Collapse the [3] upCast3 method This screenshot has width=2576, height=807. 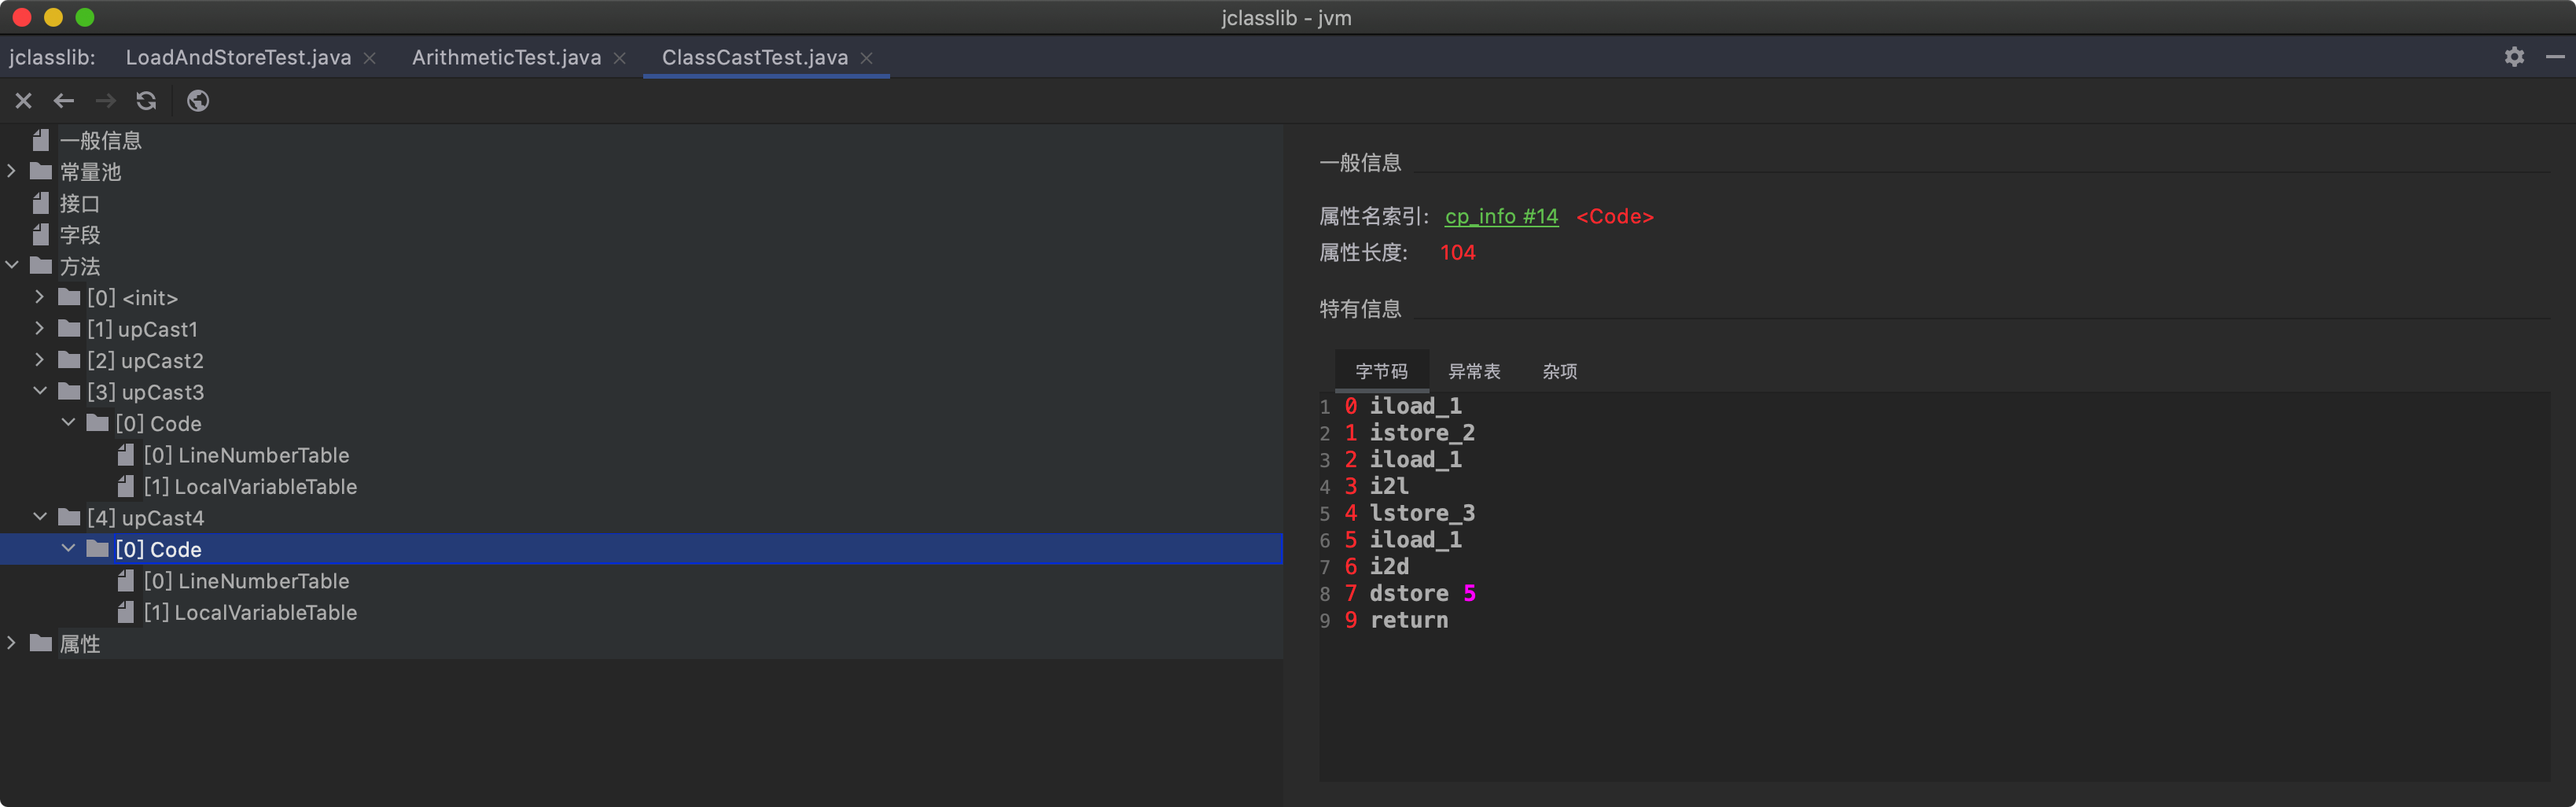[40, 392]
